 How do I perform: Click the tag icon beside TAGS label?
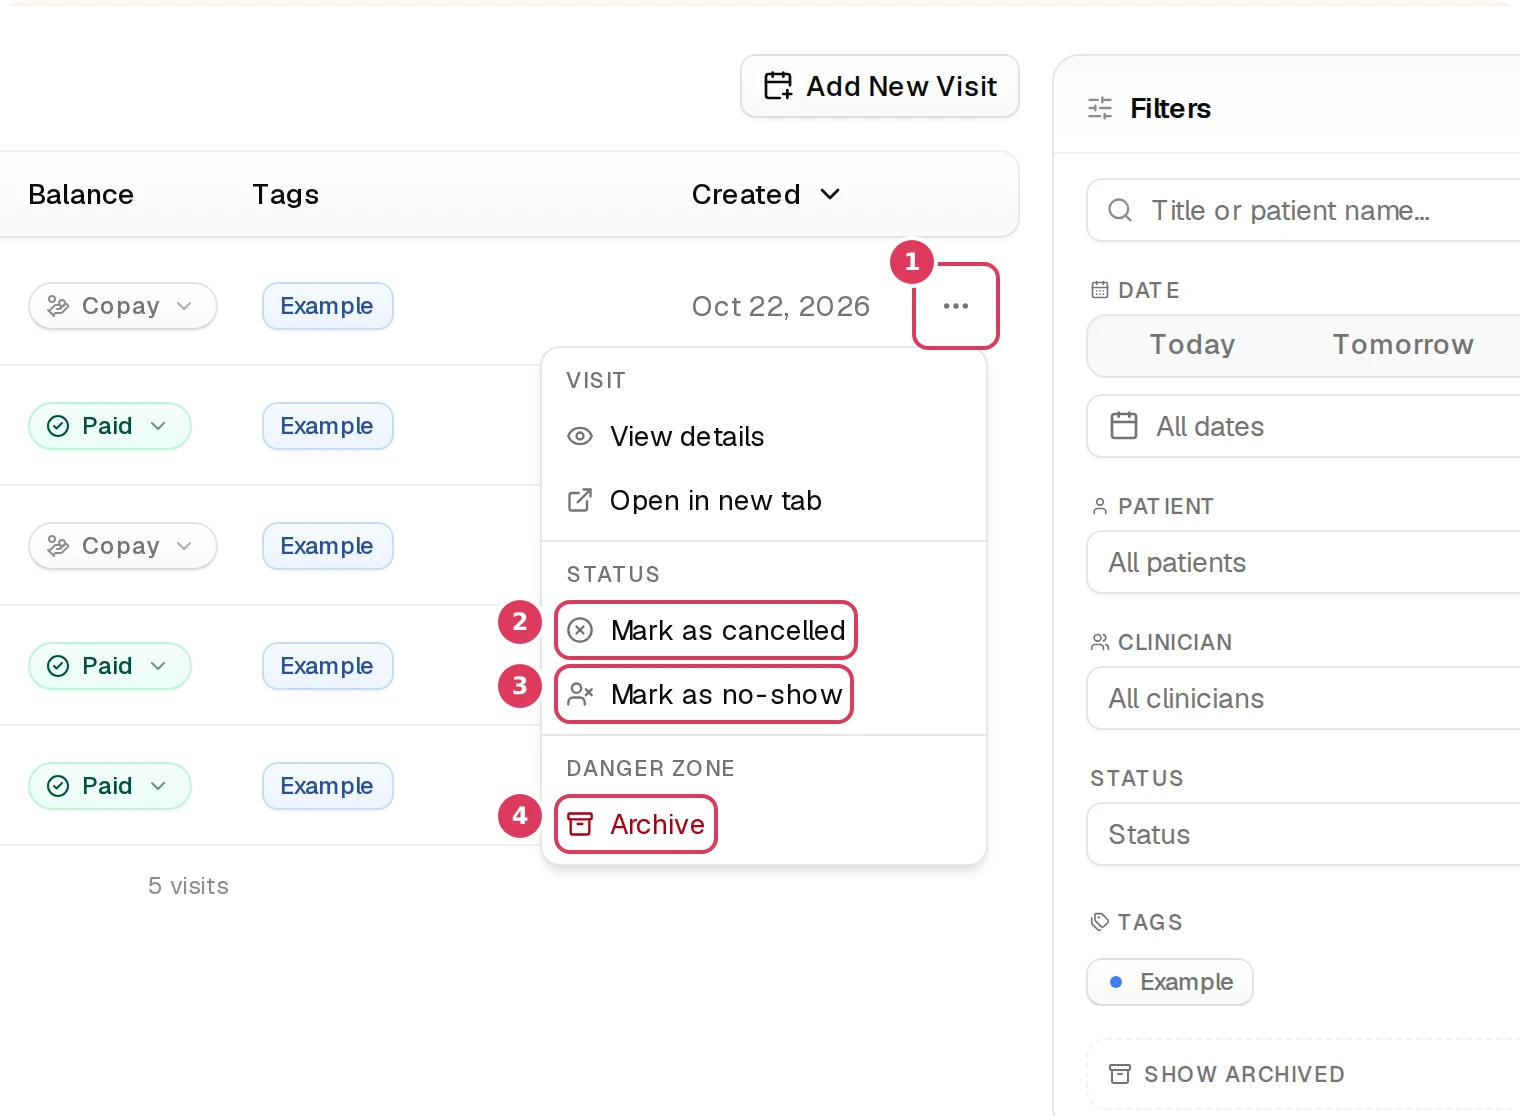click(x=1100, y=922)
